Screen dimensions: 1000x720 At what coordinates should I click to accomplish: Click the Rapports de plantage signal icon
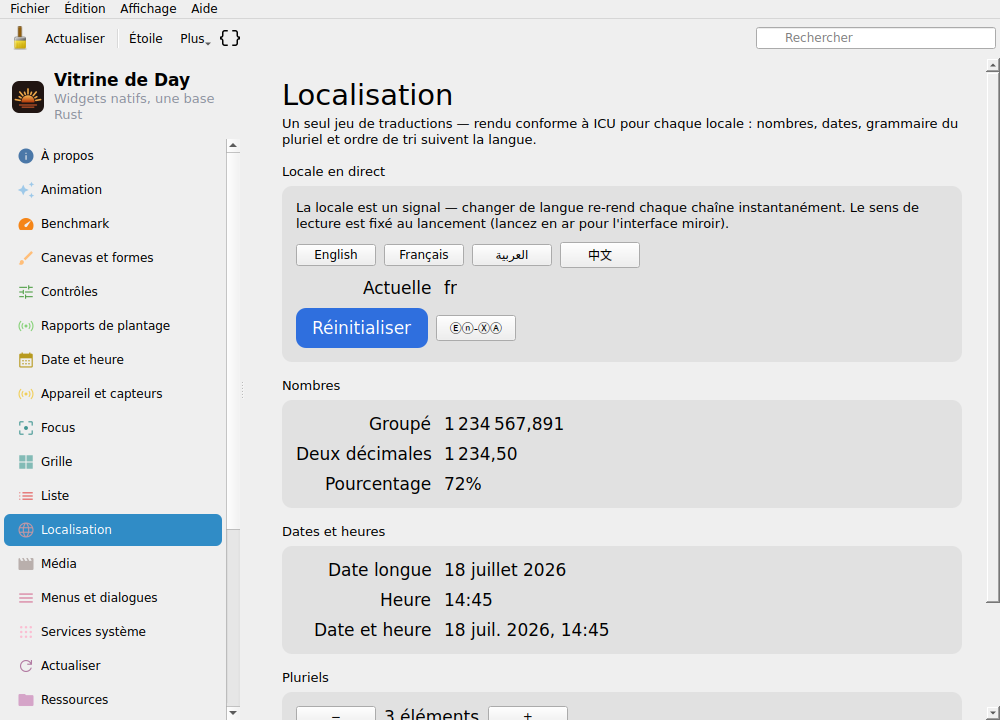pyautogui.click(x=26, y=326)
